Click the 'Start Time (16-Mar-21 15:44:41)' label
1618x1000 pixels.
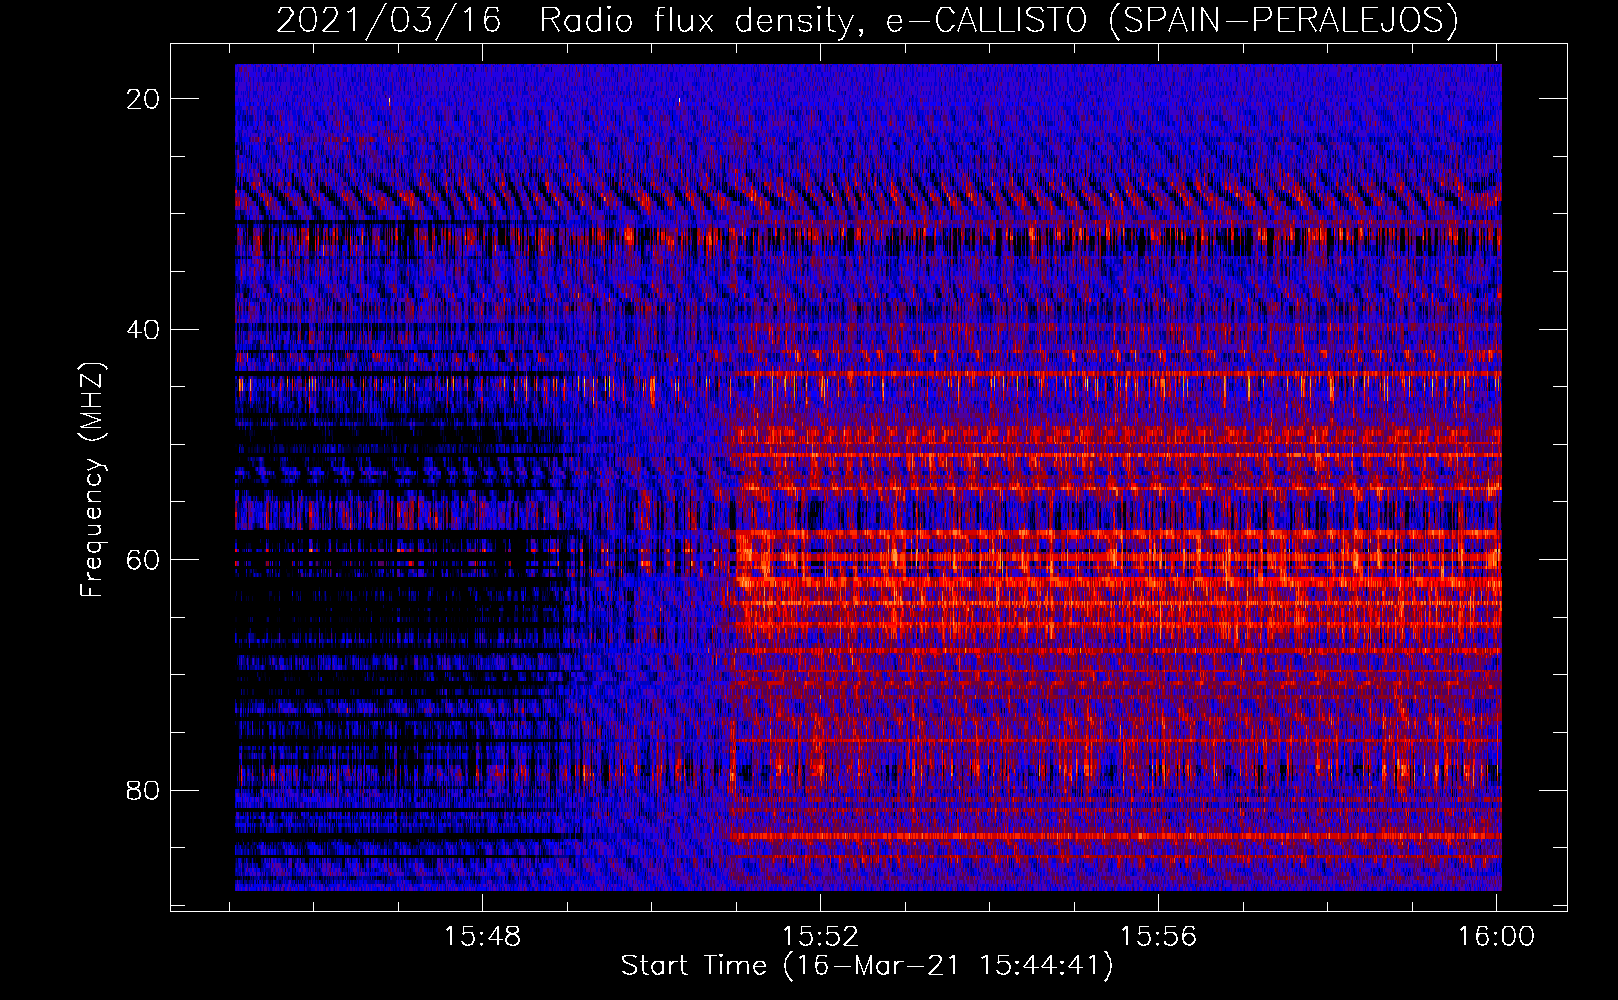[867, 966]
